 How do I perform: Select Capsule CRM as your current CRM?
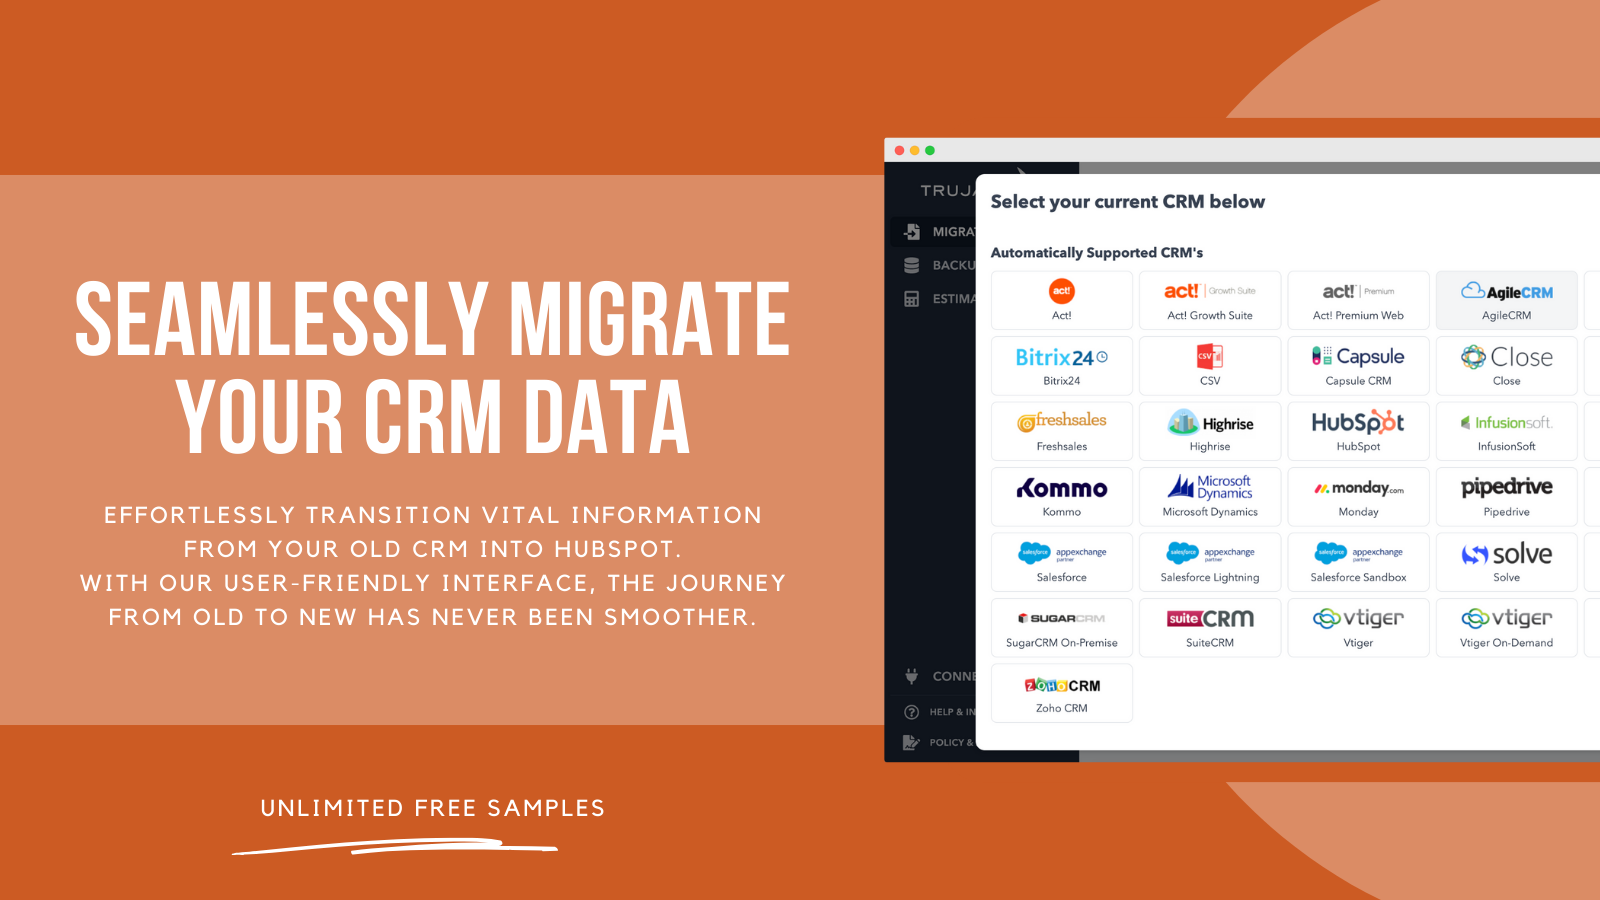pos(1357,365)
